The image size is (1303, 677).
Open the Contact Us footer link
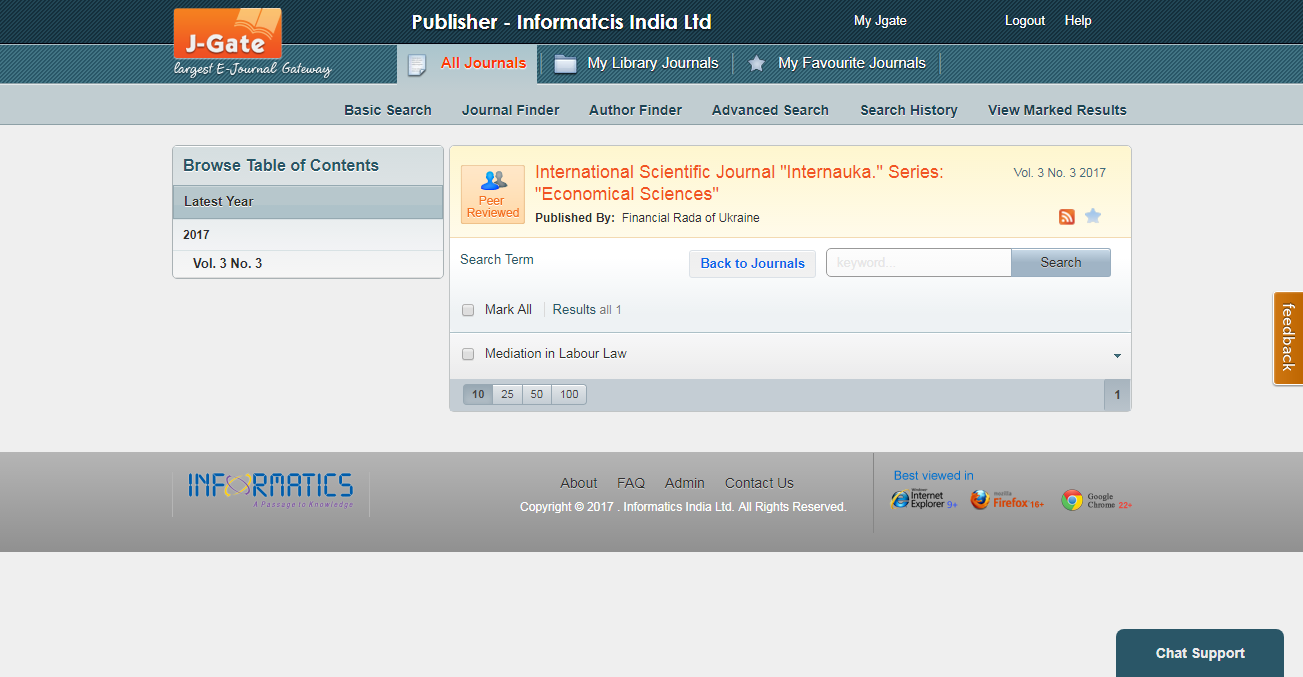coord(759,483)
